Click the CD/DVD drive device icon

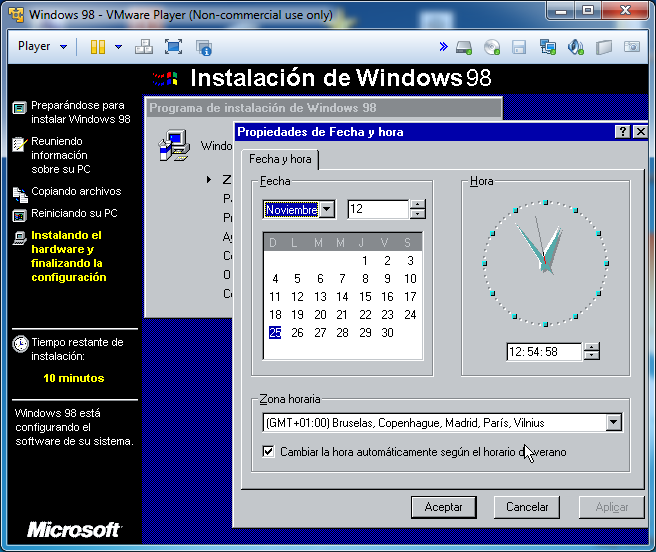[491, 47]
